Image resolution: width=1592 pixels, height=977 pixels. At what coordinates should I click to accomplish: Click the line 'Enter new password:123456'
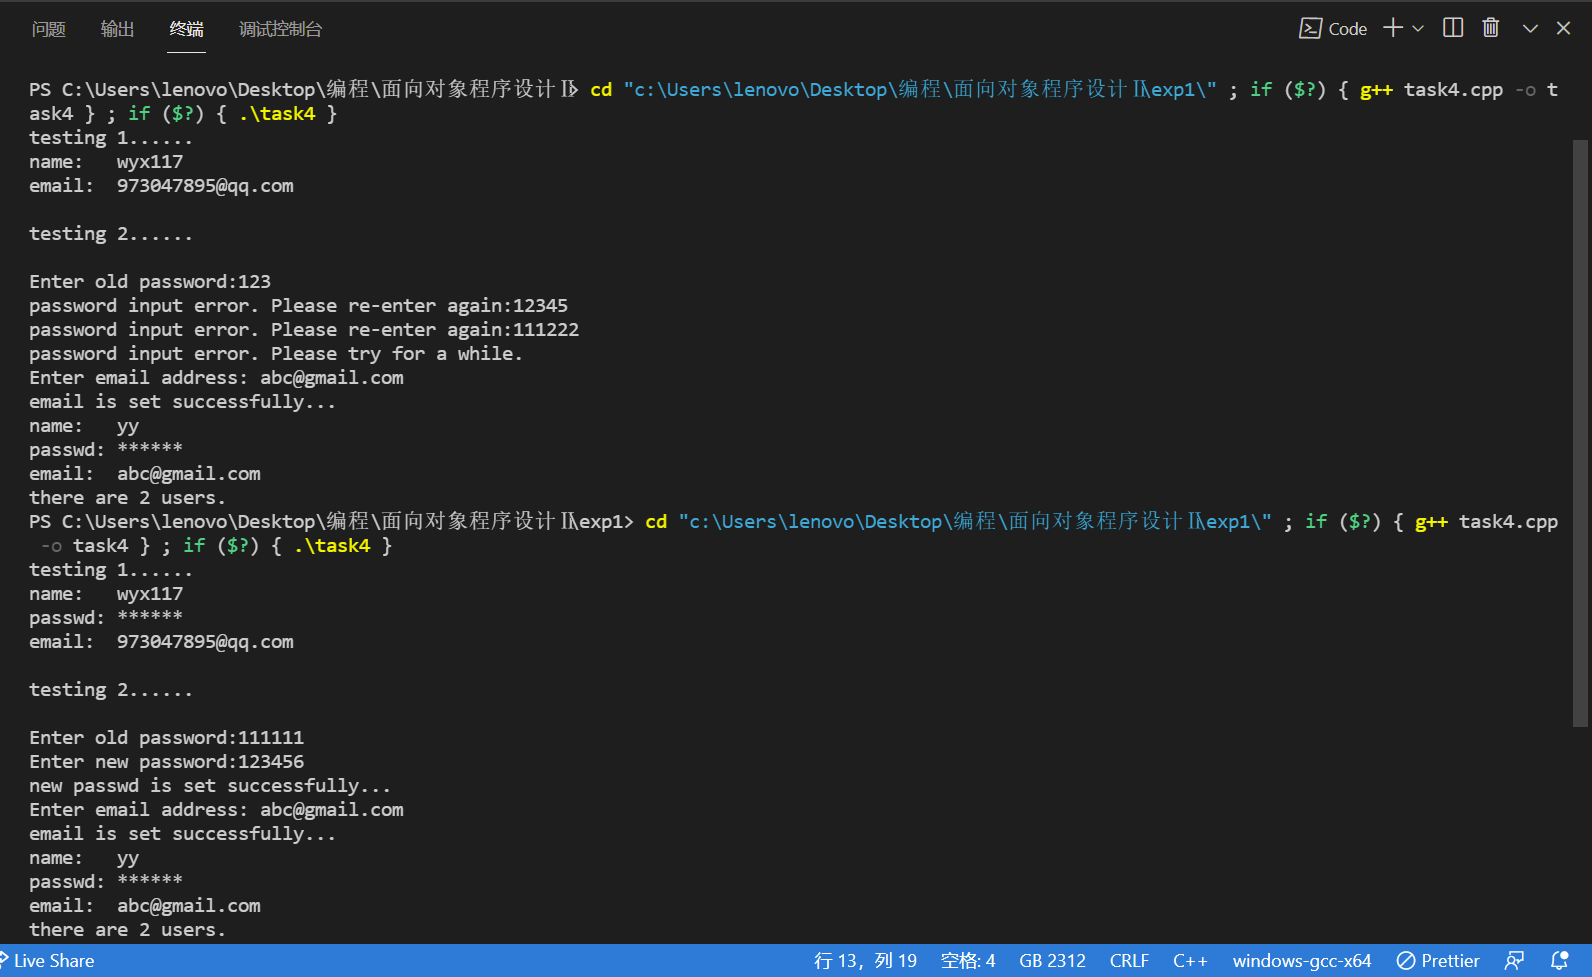click(x=167, y=762)
